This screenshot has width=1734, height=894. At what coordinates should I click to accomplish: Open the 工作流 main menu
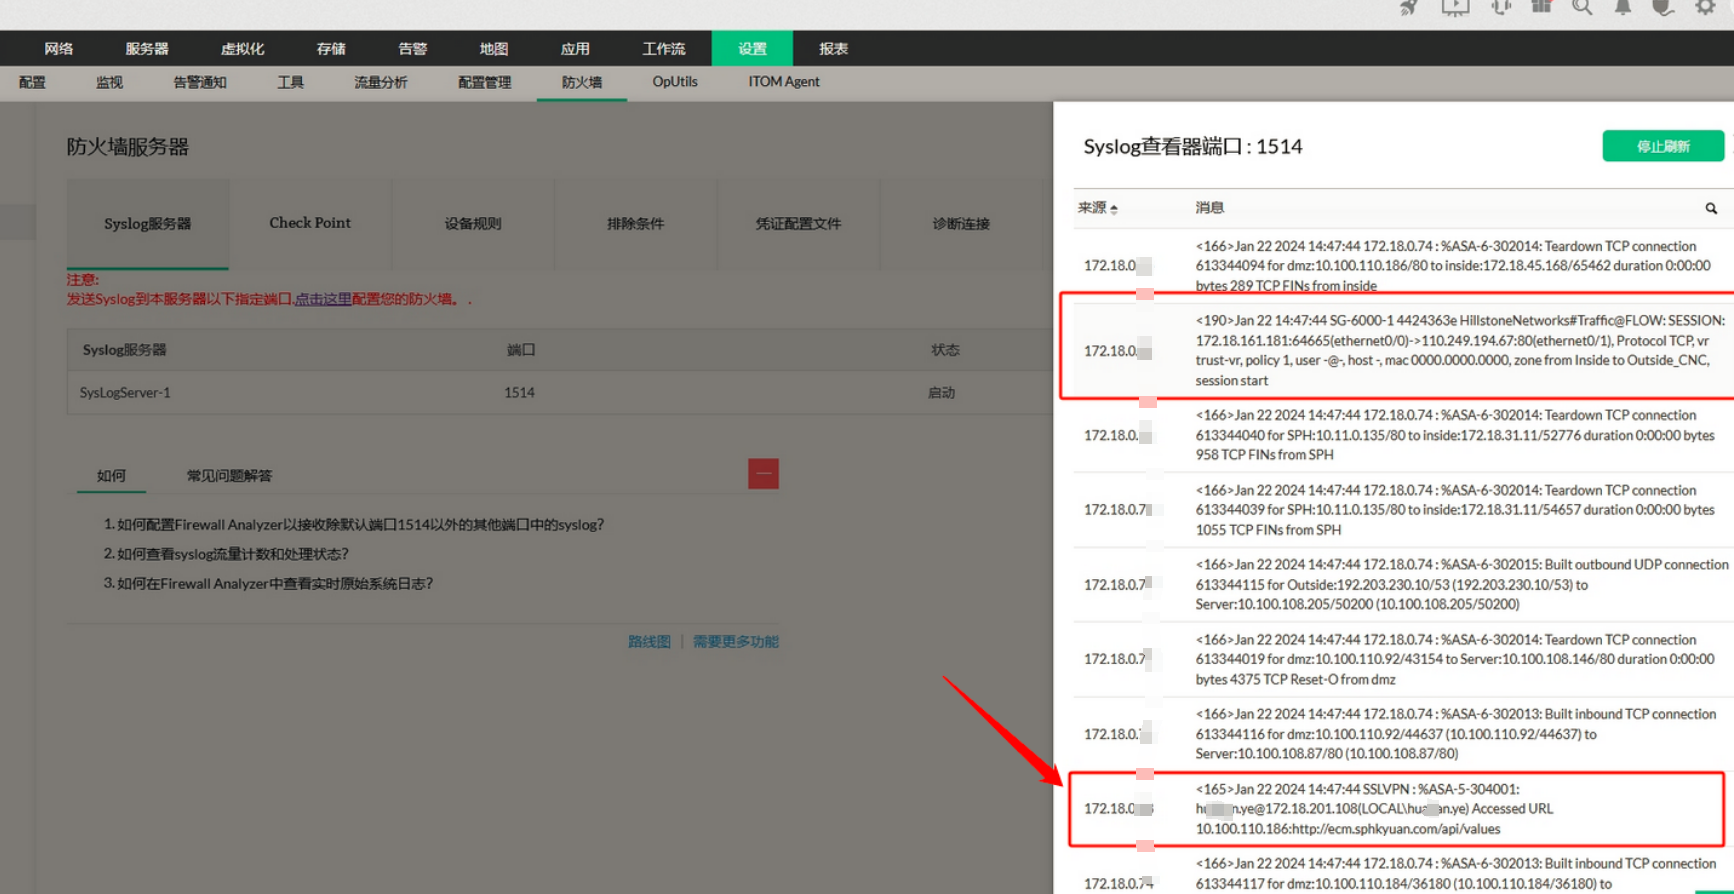coord(664,48)
